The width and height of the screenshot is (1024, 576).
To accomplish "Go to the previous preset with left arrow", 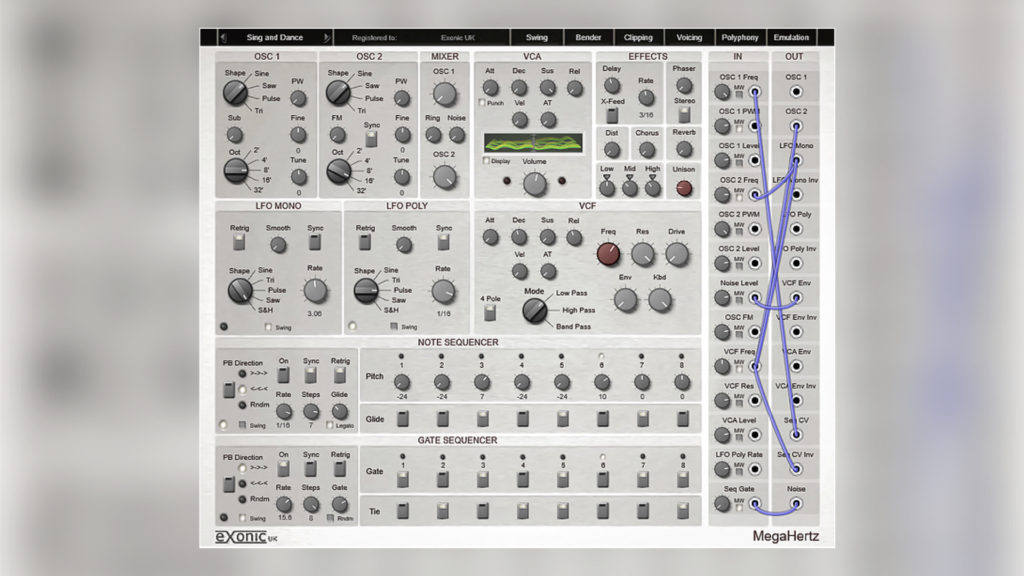I will 222,38.
